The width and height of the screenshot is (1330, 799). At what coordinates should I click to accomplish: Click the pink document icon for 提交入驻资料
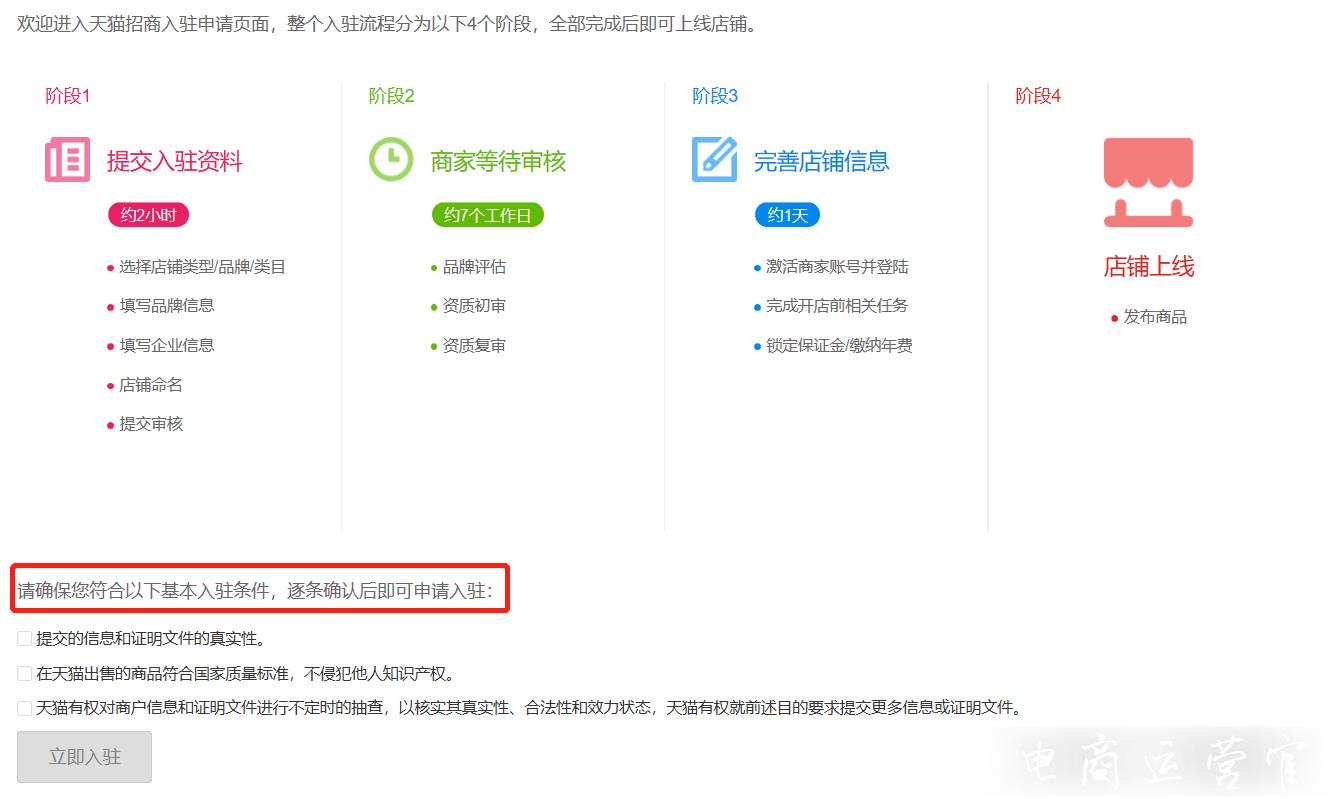pos(67,160)
